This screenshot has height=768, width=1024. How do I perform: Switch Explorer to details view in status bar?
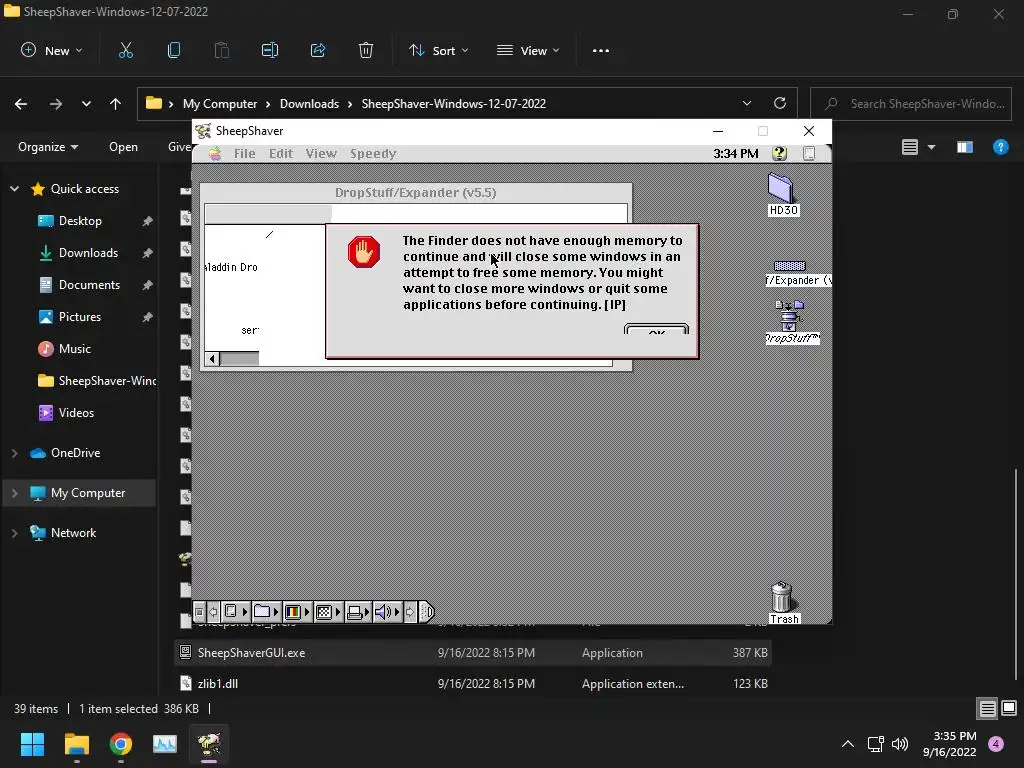[x=987, y=709]
